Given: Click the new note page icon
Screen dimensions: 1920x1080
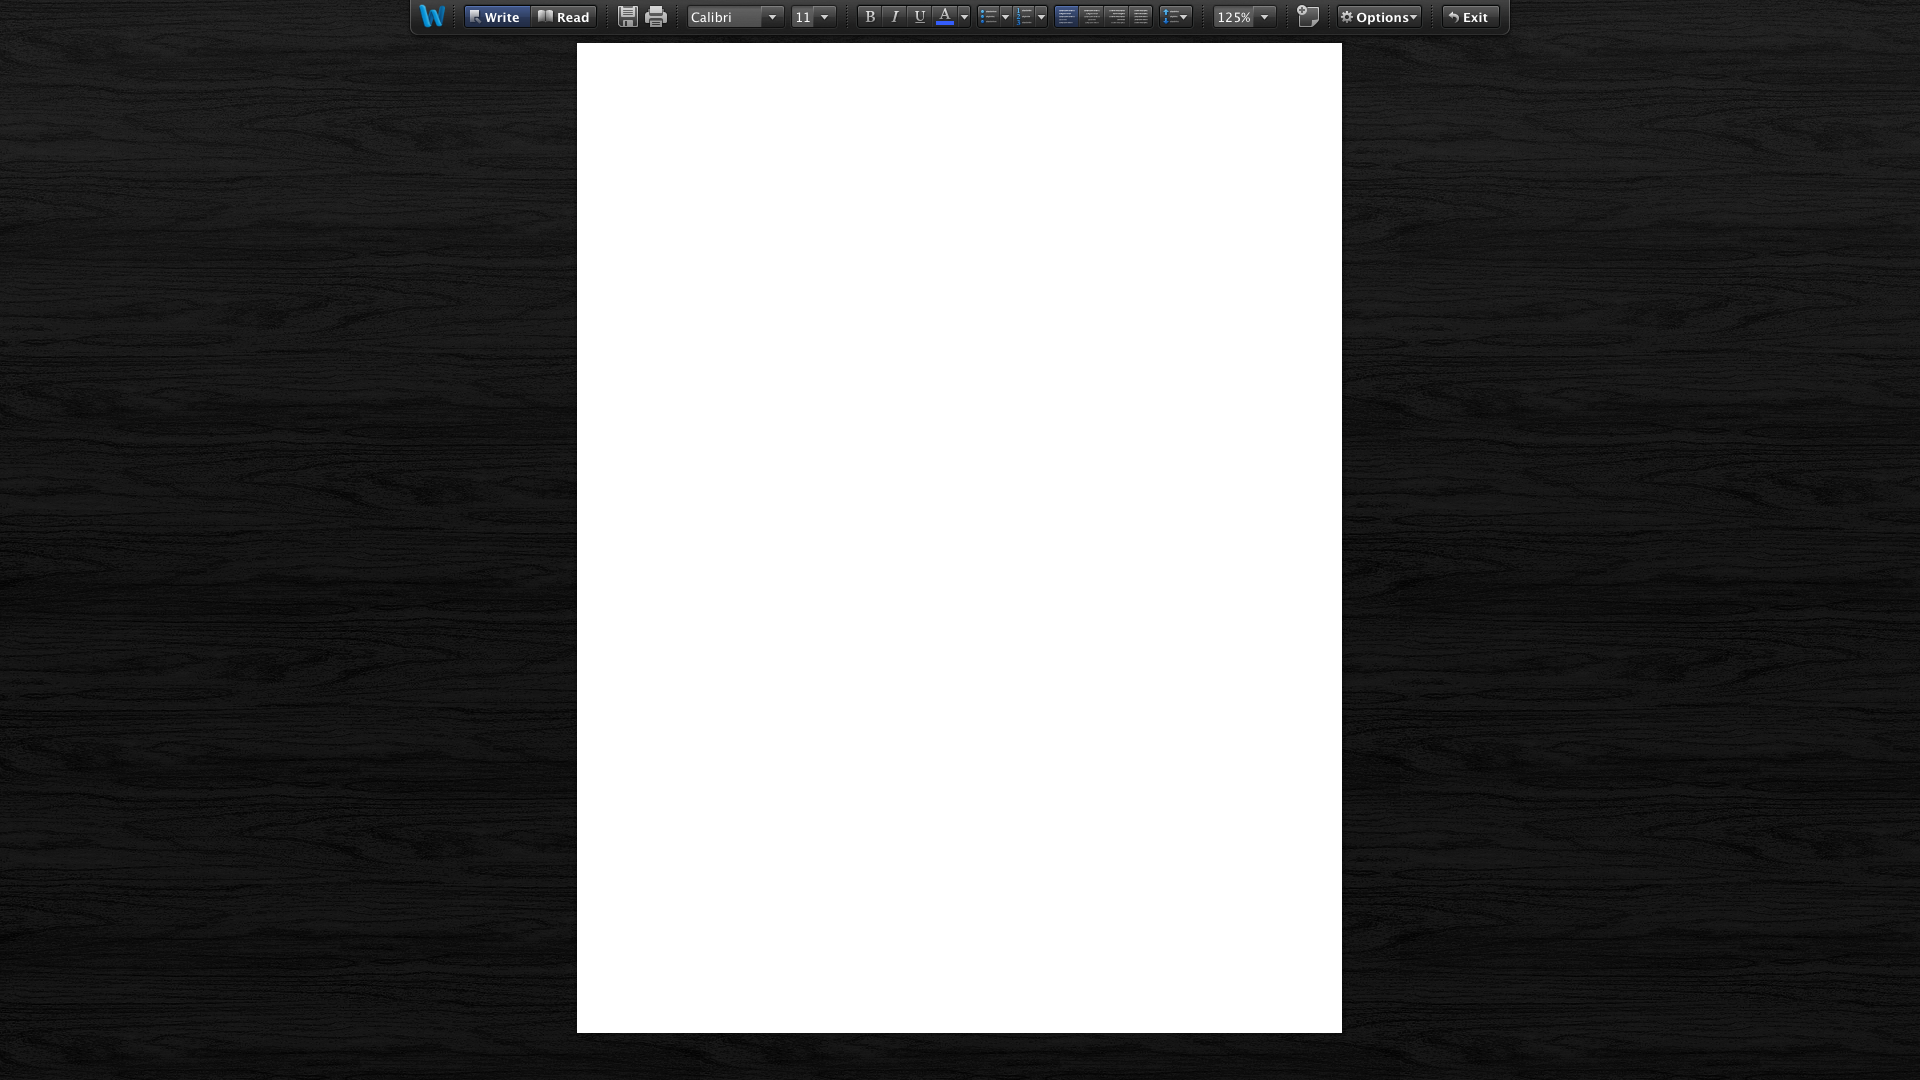Looking at the screenshot, I should [1308, 16].
